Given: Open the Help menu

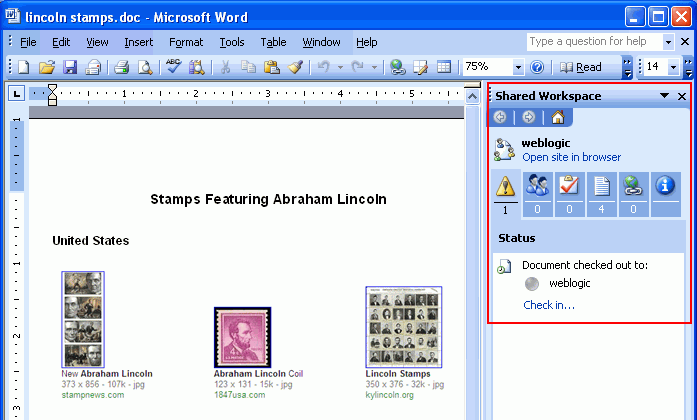Looking at the screenshot, I should (x=366, y=42).
